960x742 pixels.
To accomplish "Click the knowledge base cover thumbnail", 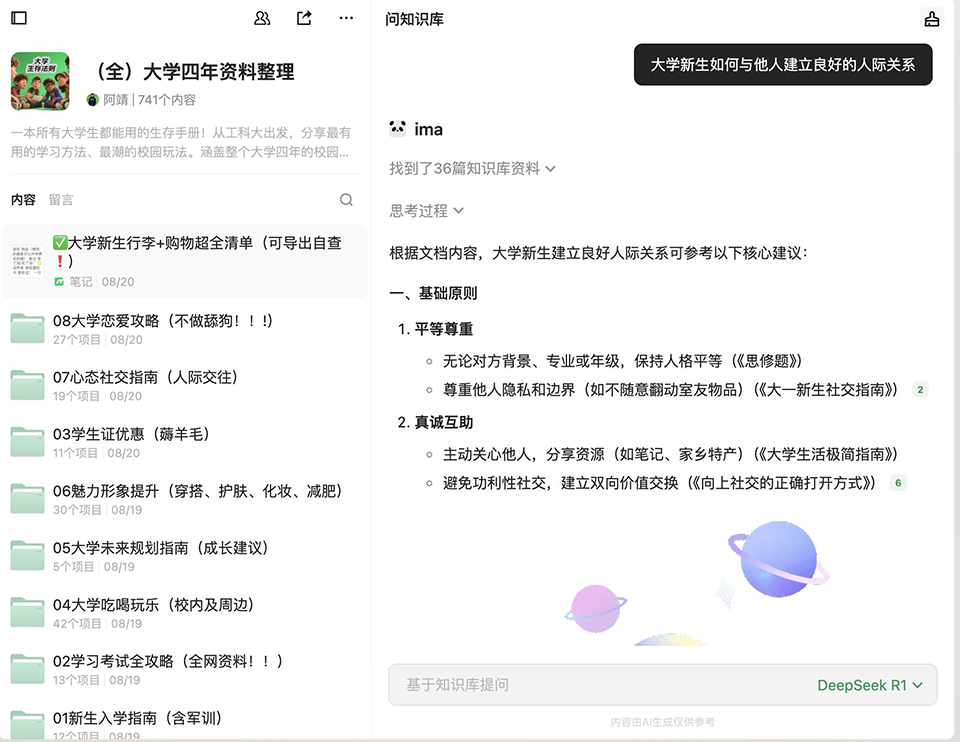I will click(40, 81).
